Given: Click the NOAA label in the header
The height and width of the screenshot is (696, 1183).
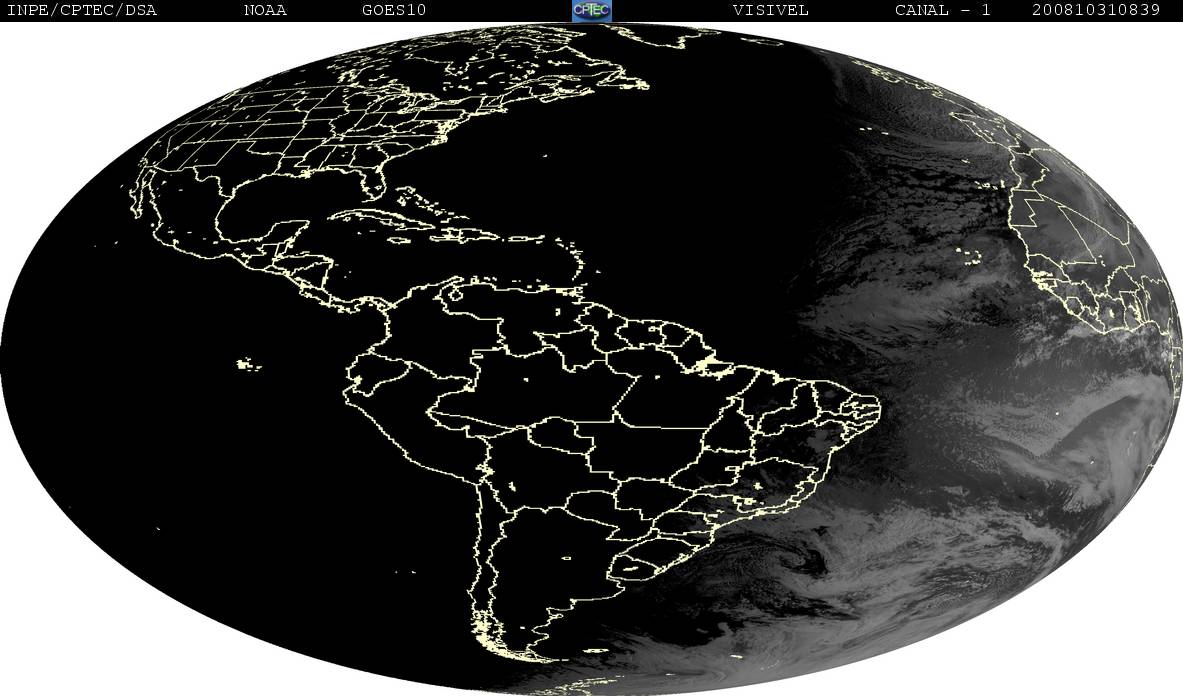Looking at the screenshot, I should 266,11.
